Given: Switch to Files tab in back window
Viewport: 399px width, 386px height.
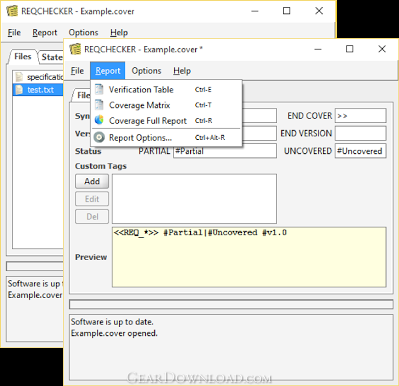Looking at the screenshot, I should point(23,57).
